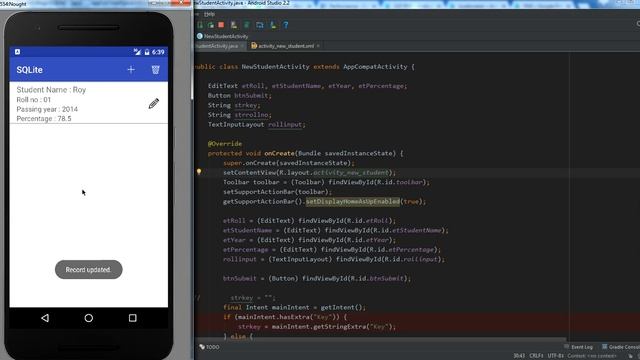Close the activity_new_student.xml tab
The width and height of the screenshot is (640, 360).
[318, 46]
